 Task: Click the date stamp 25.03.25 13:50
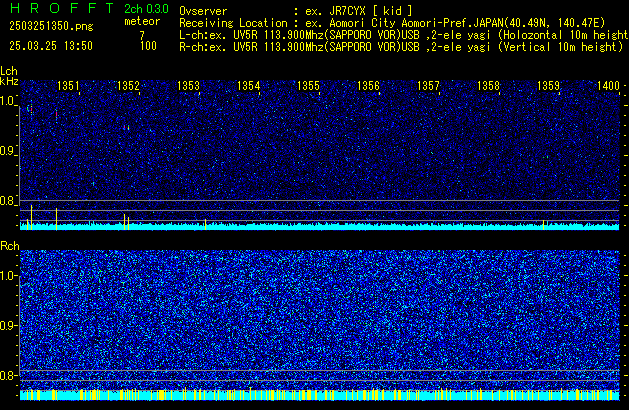[51, 46]
